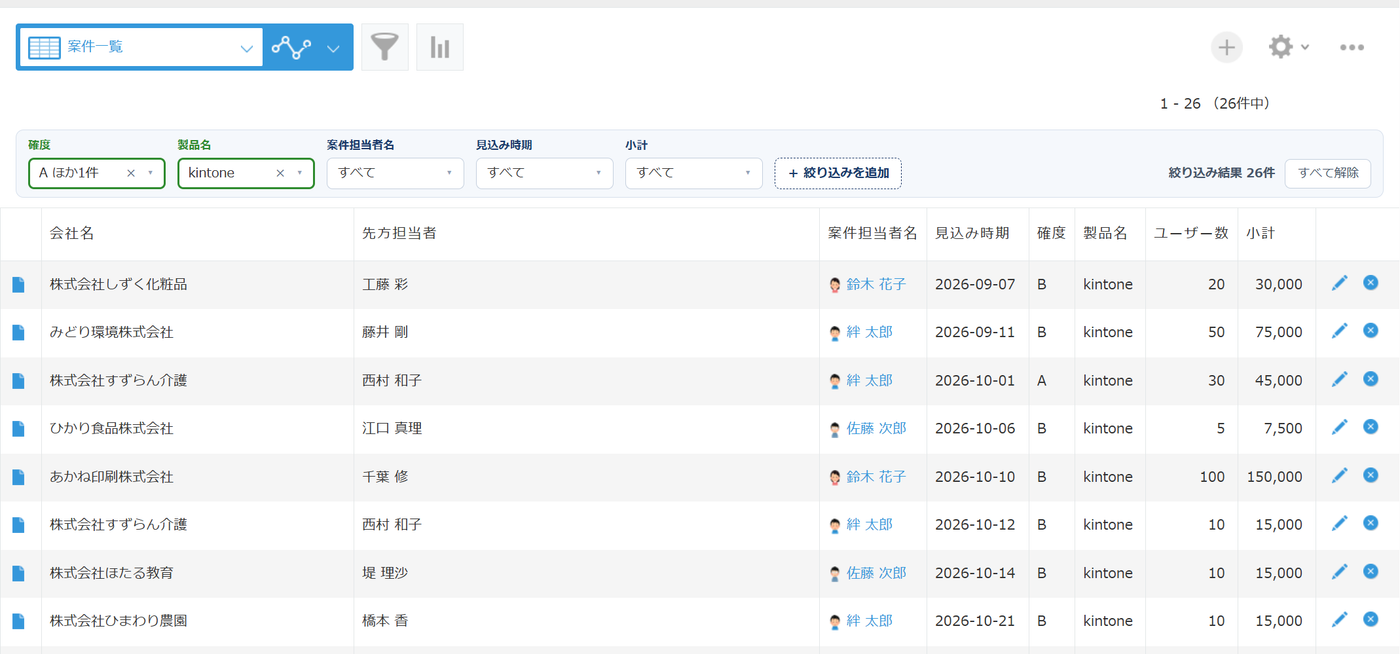Delete the ひかり食品株式会社 record
The image size is (1400, 654).
(x=1371, y=427)
